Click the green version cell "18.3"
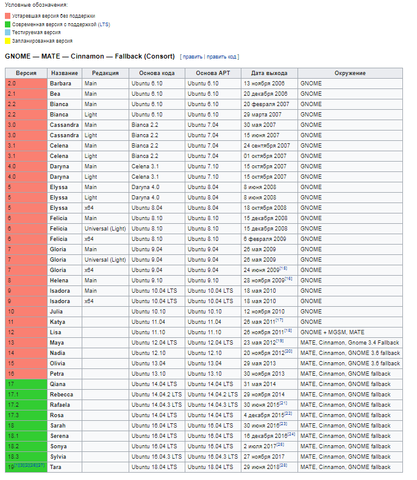This screenshot has height=480, width=417. (x=26, y=456)
